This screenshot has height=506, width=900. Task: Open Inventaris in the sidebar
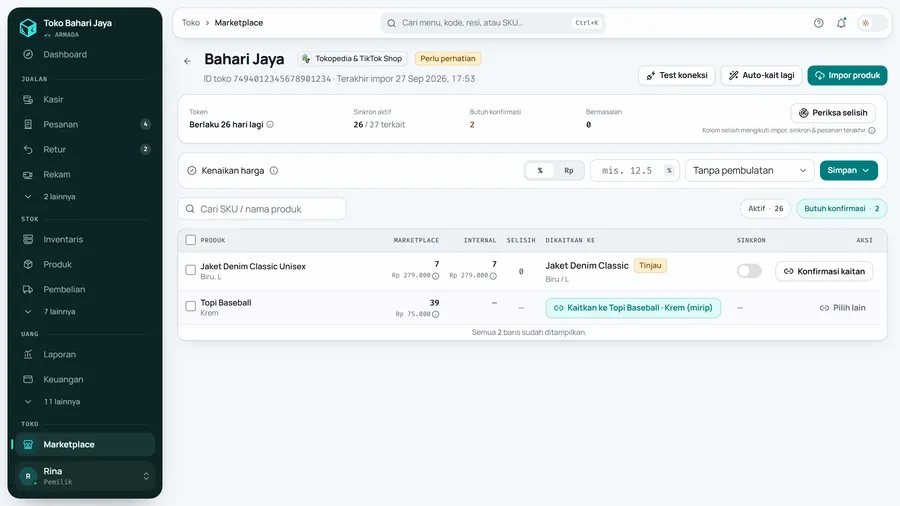[x=84, y=239]
